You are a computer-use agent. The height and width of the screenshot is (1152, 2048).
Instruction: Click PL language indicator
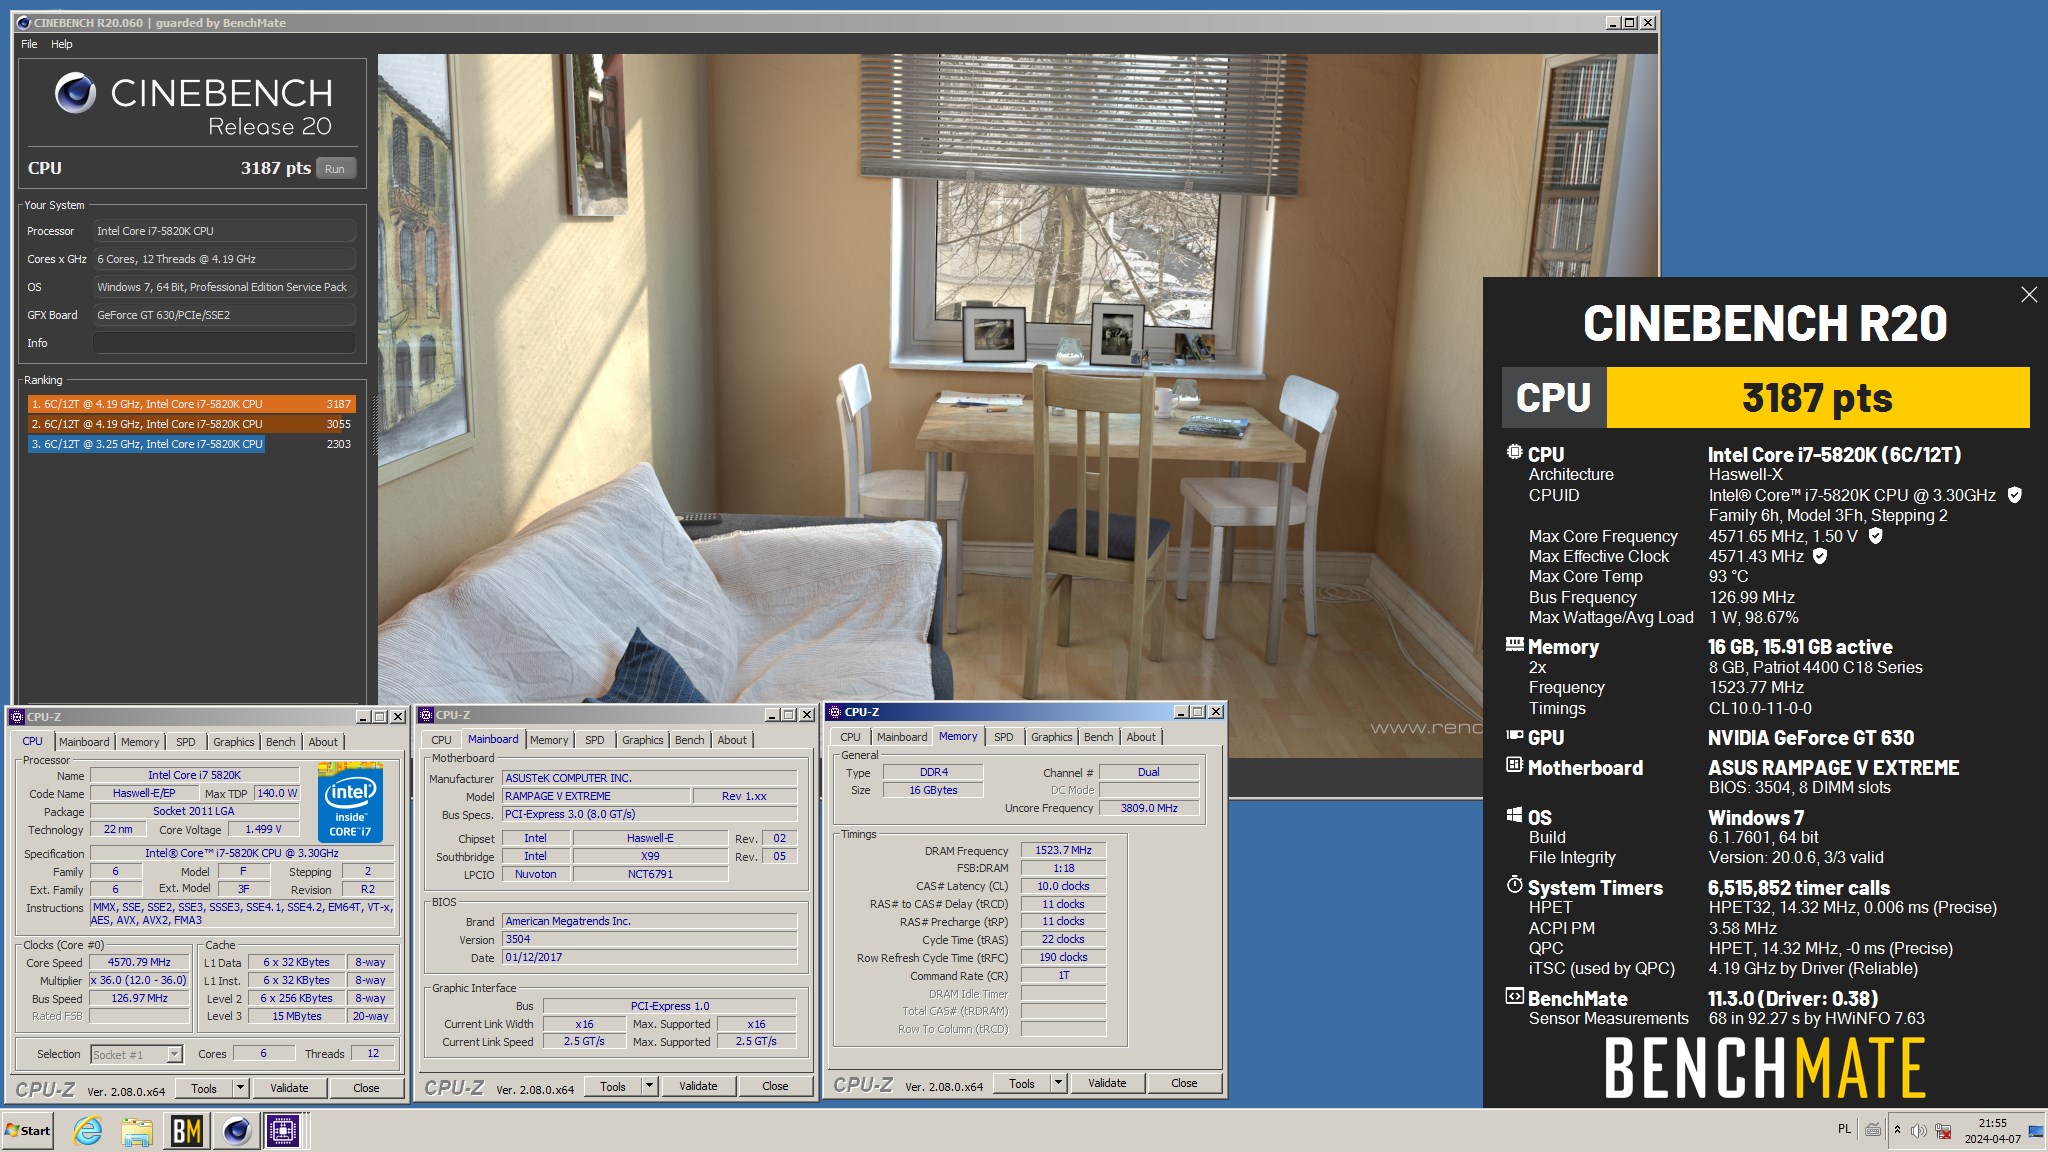tap(1844, 1129)
